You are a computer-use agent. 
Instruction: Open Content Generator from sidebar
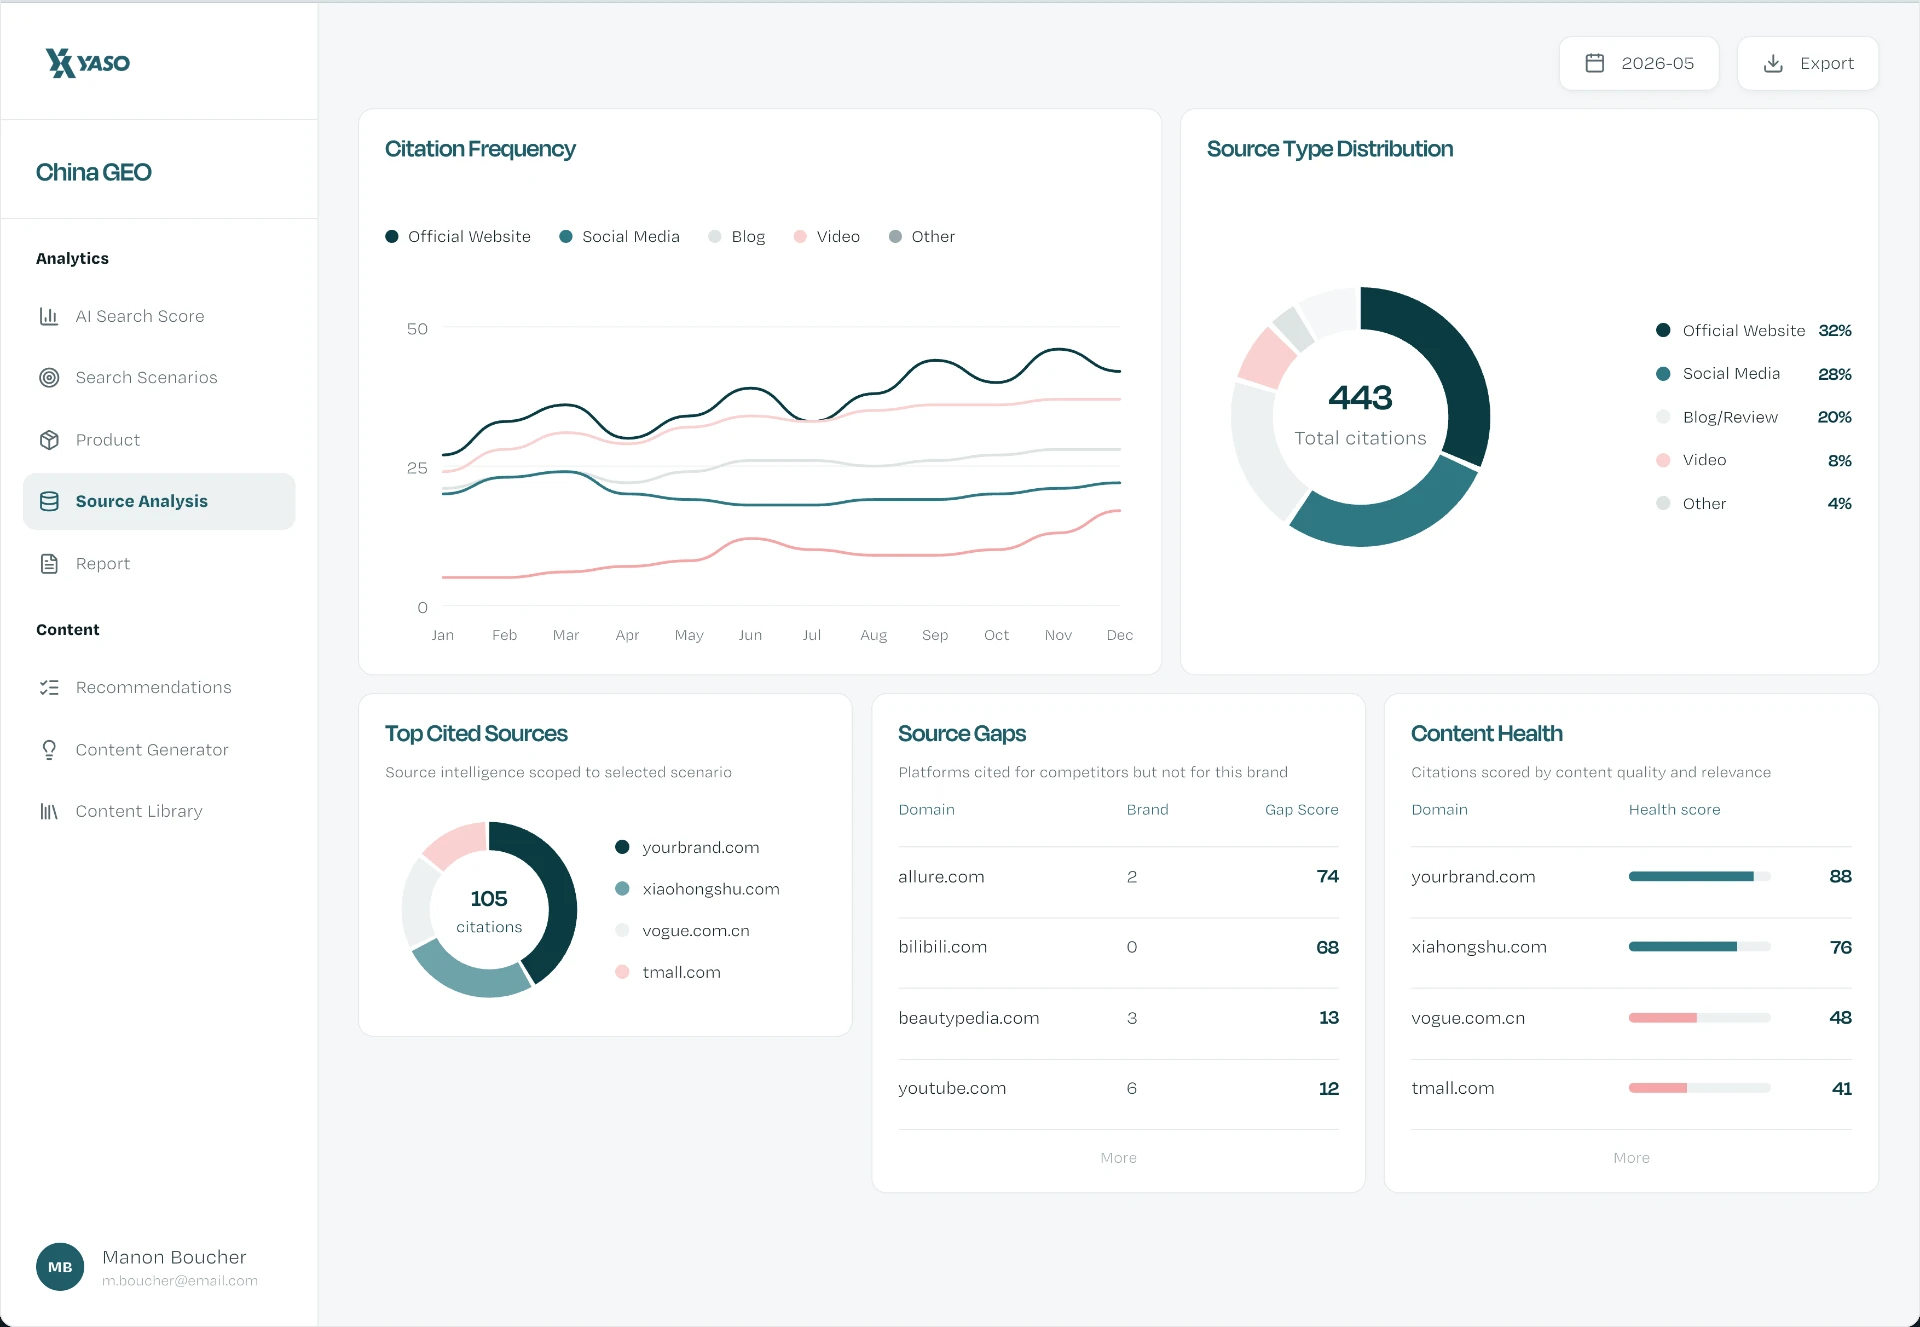(x=159, y=750)
